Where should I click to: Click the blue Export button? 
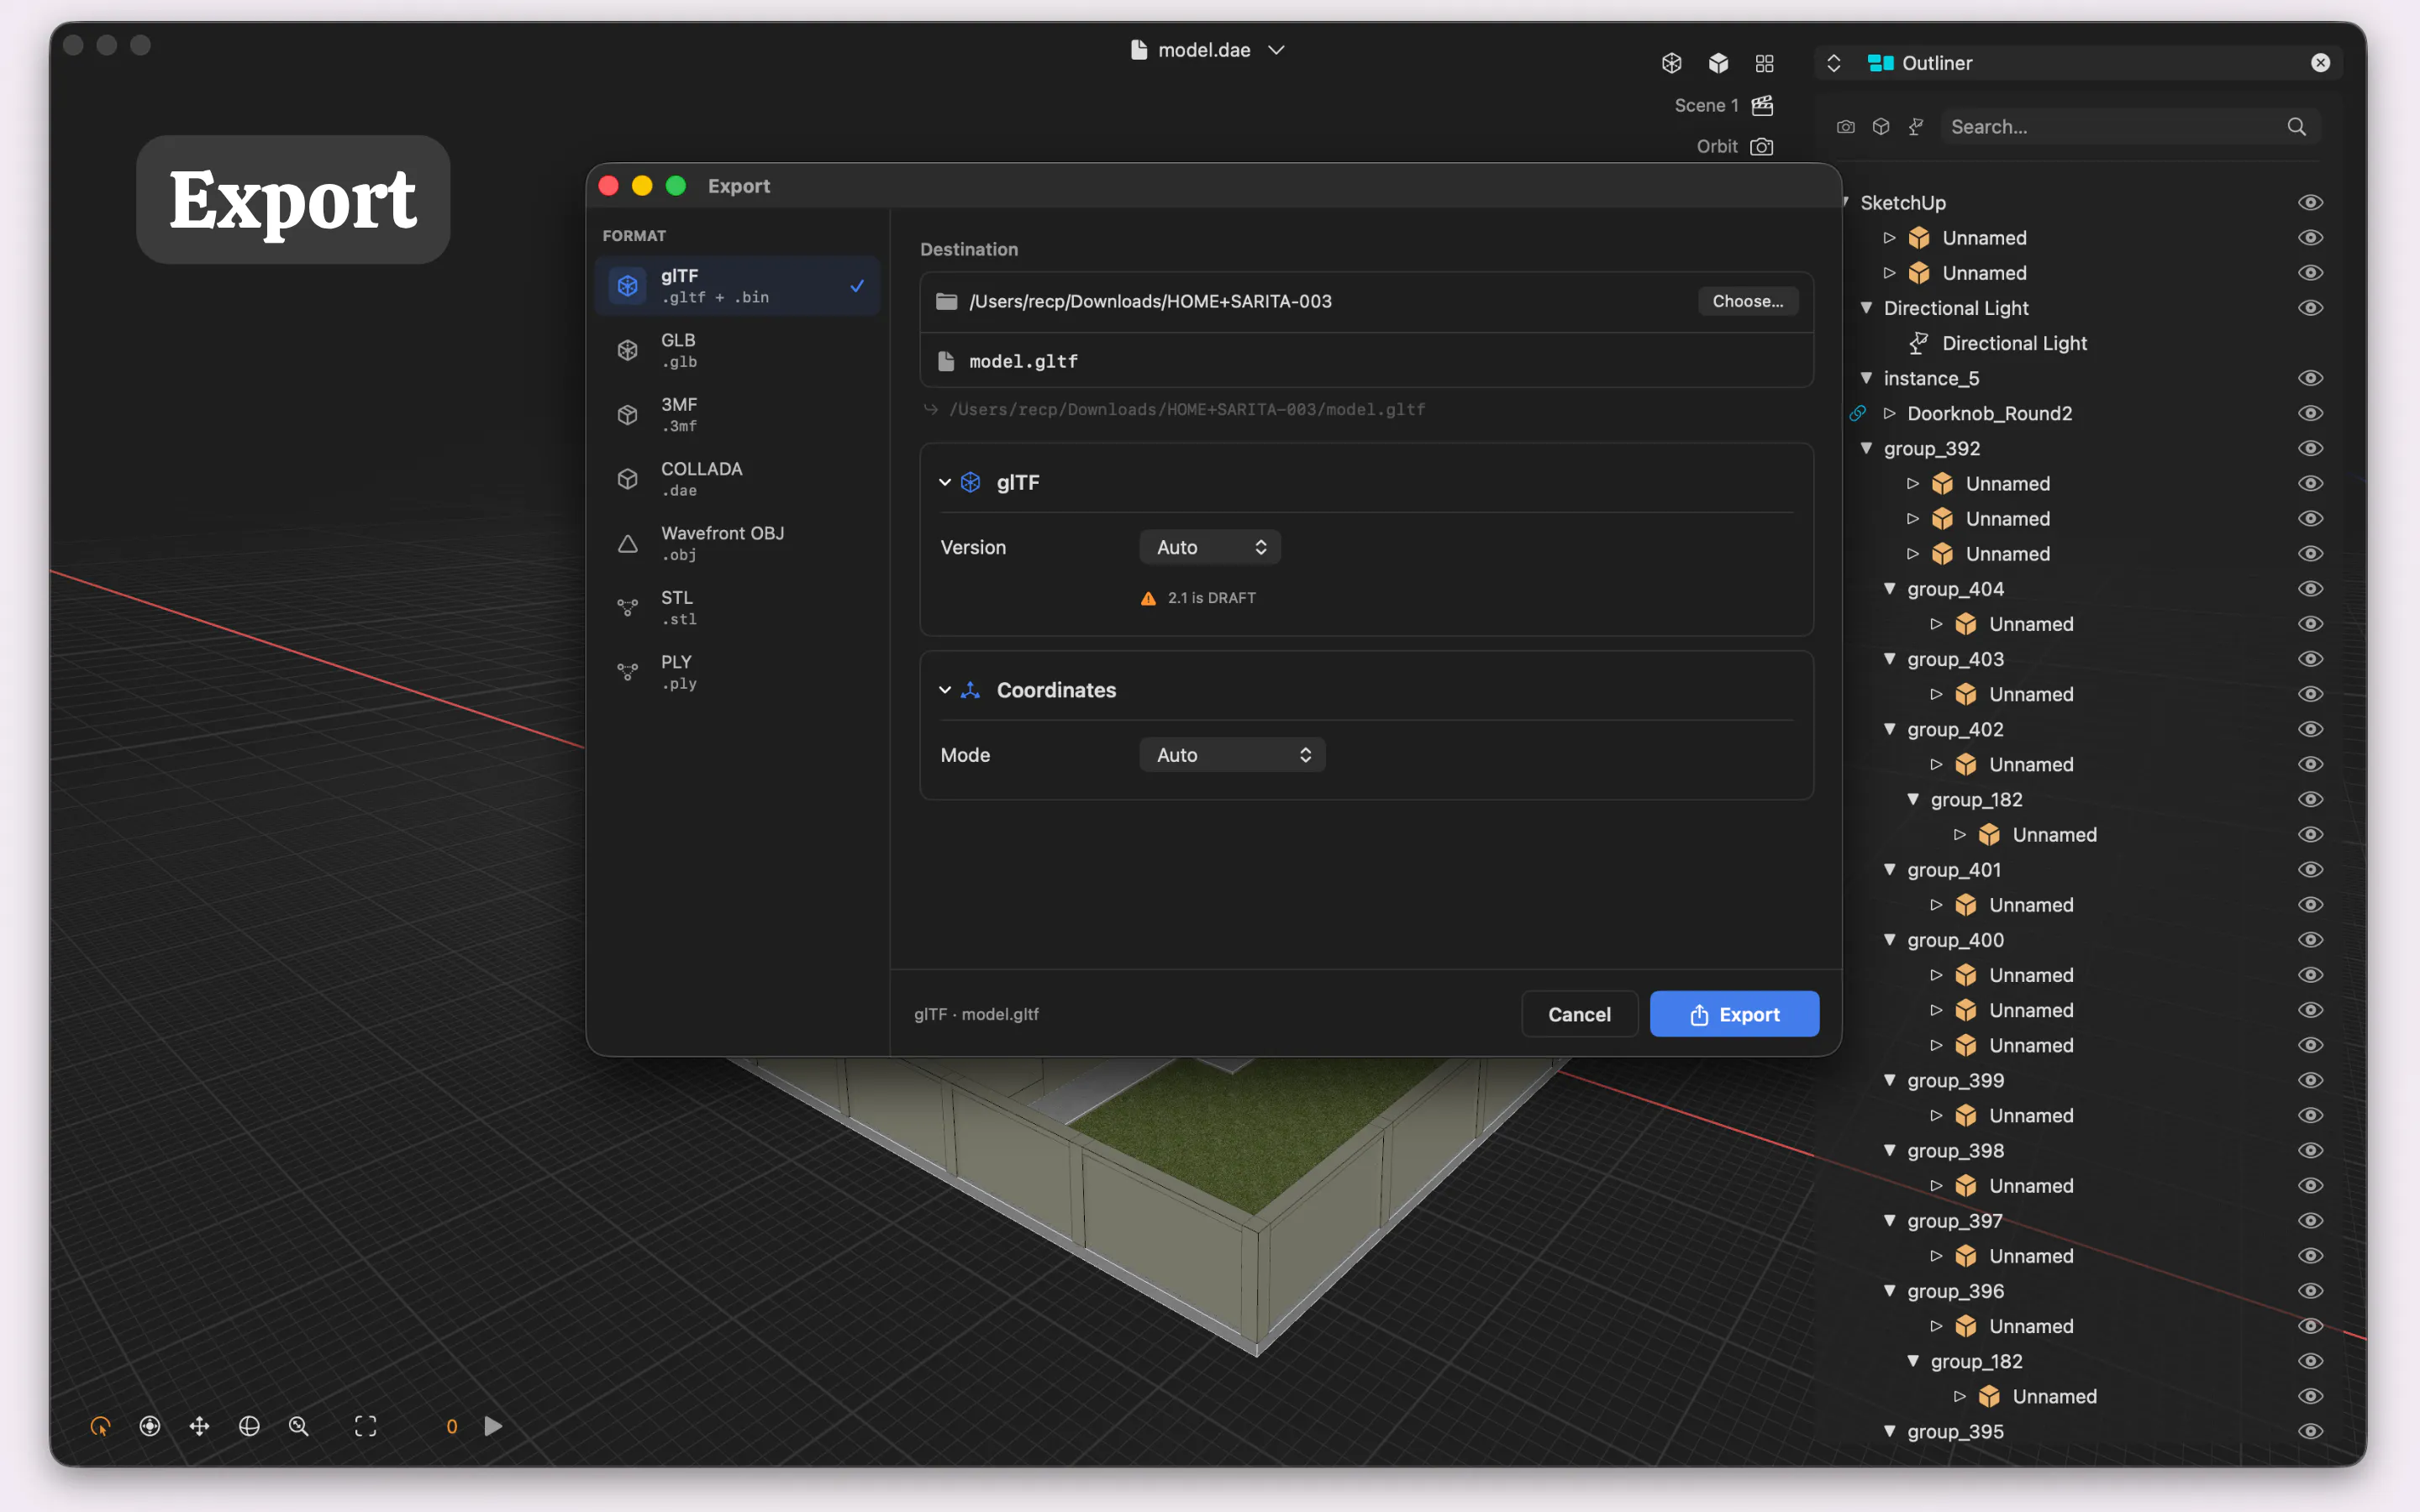tap(1734, 1014)
